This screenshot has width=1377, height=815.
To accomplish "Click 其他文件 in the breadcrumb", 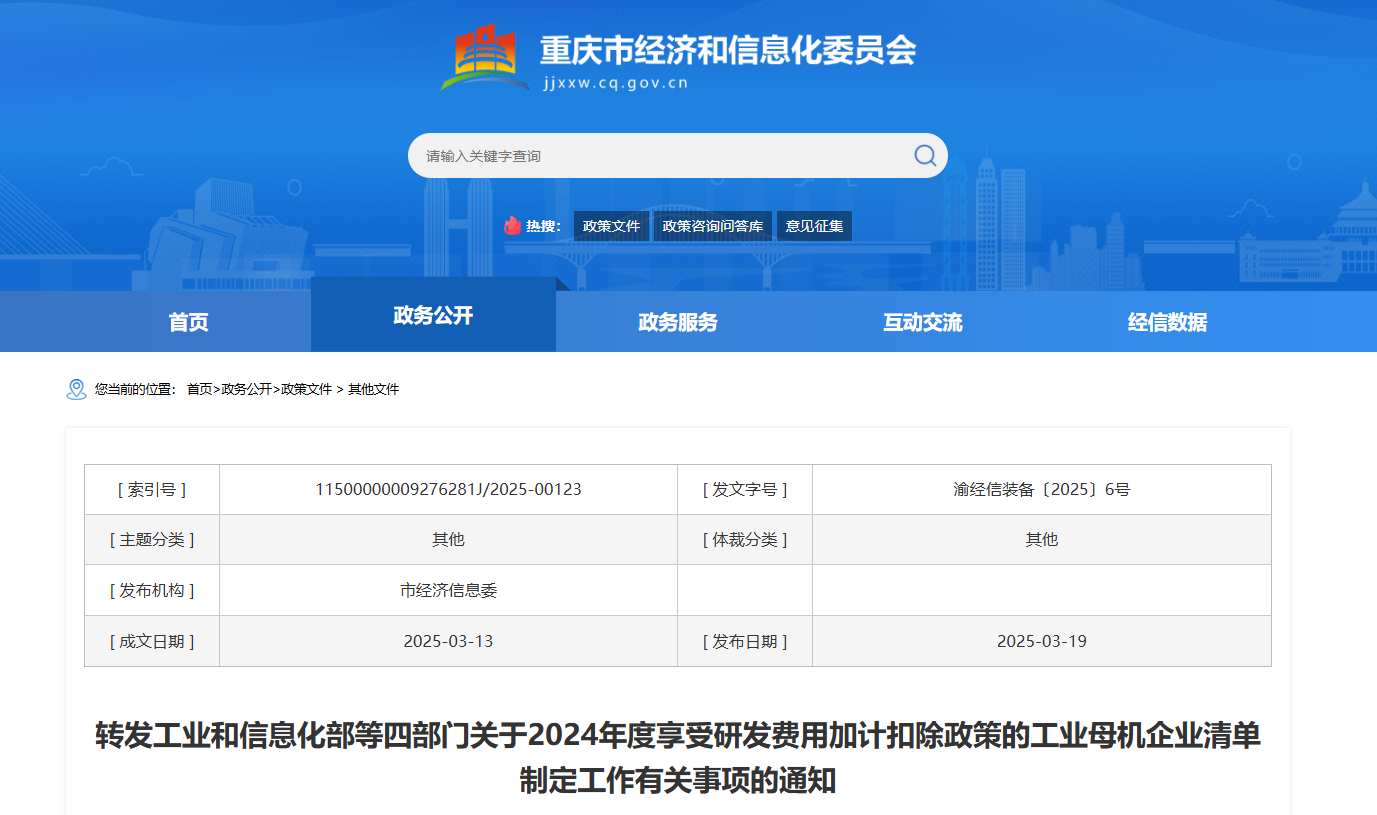I will coord(373,389).
